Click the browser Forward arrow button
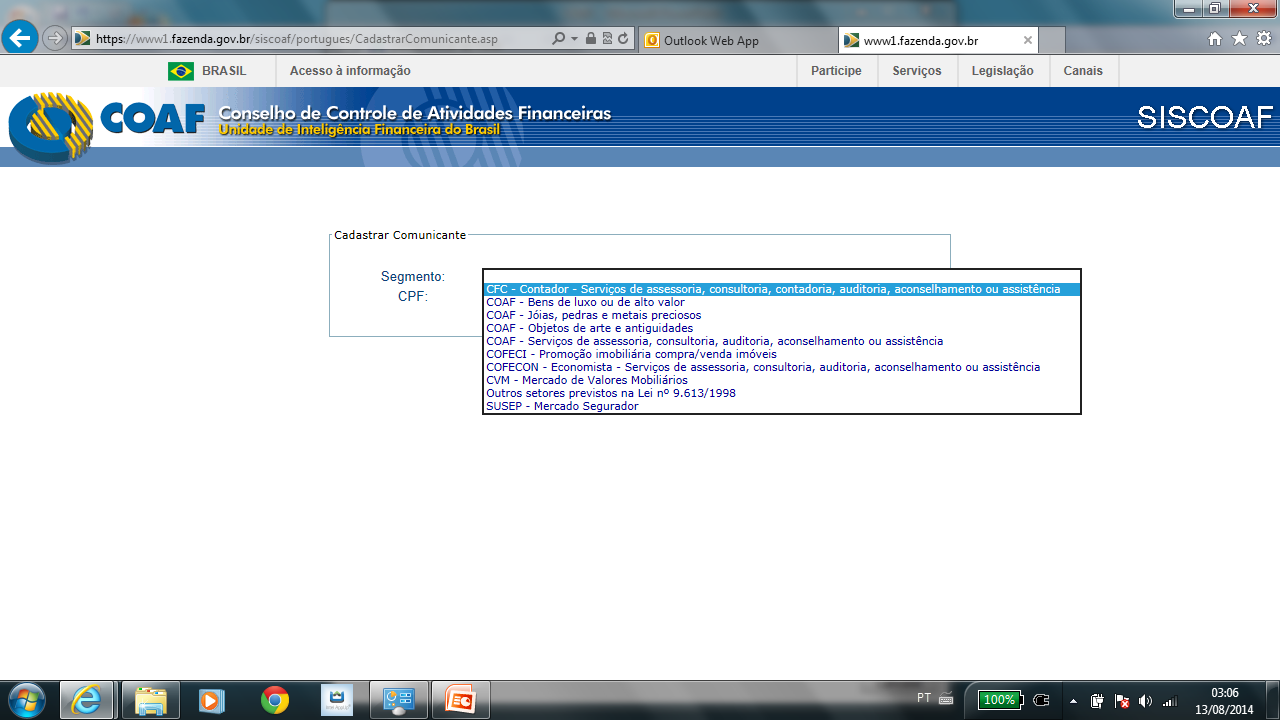This screenshot has height=720, width=1280. [x=55, y=39]
